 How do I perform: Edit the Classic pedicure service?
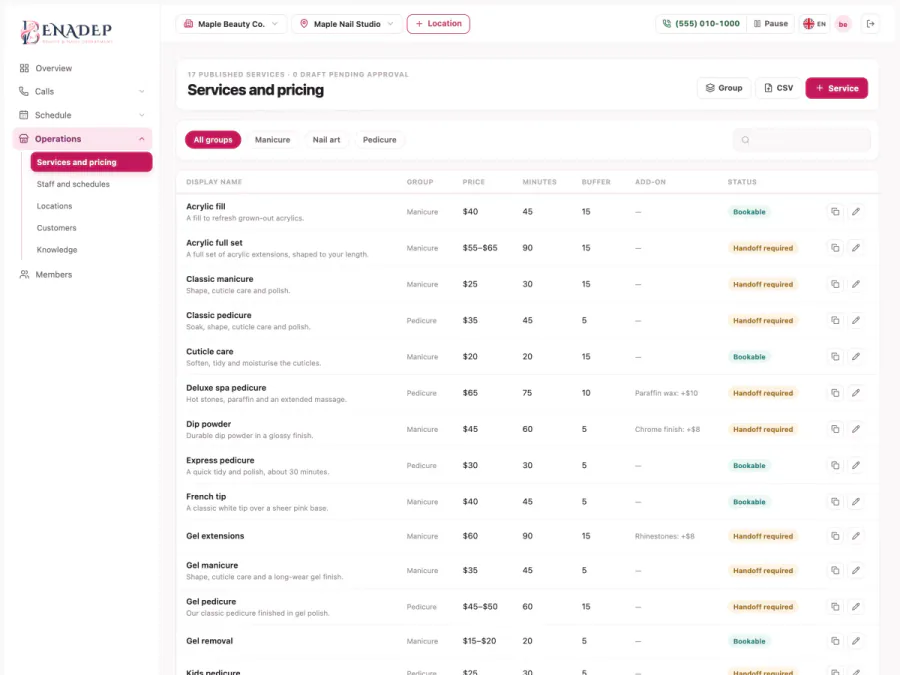click(x=856, y=320)
